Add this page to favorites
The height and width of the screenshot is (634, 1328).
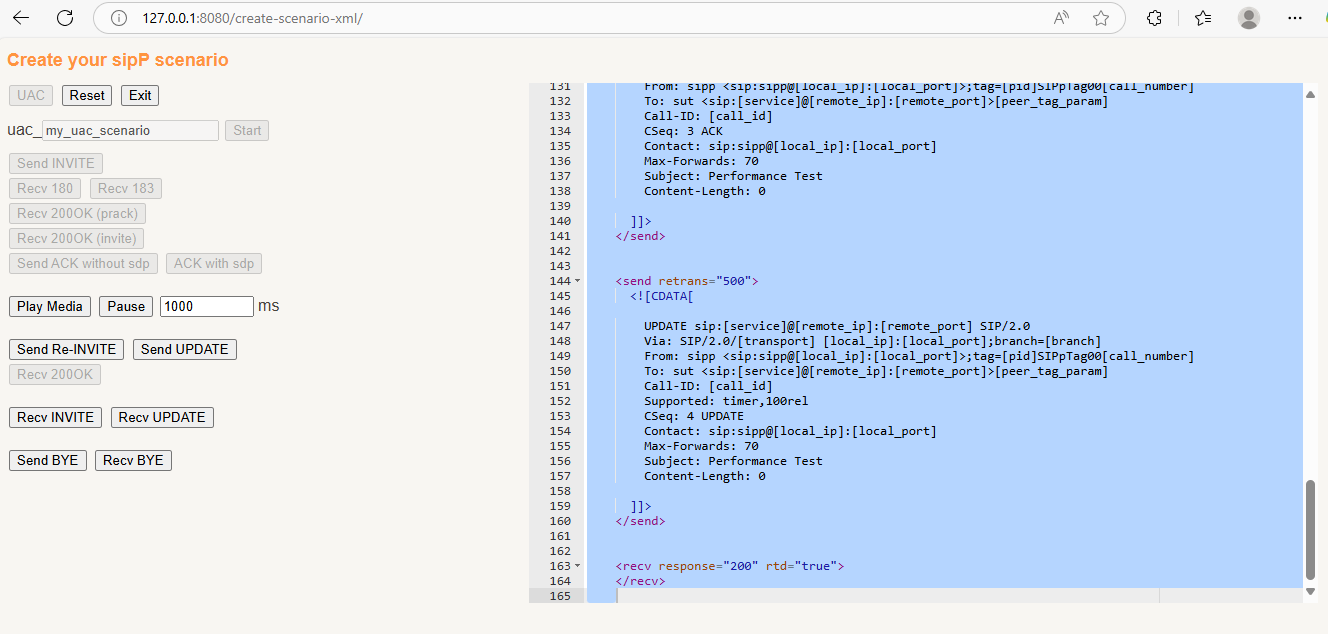[x=1101, y=17]
